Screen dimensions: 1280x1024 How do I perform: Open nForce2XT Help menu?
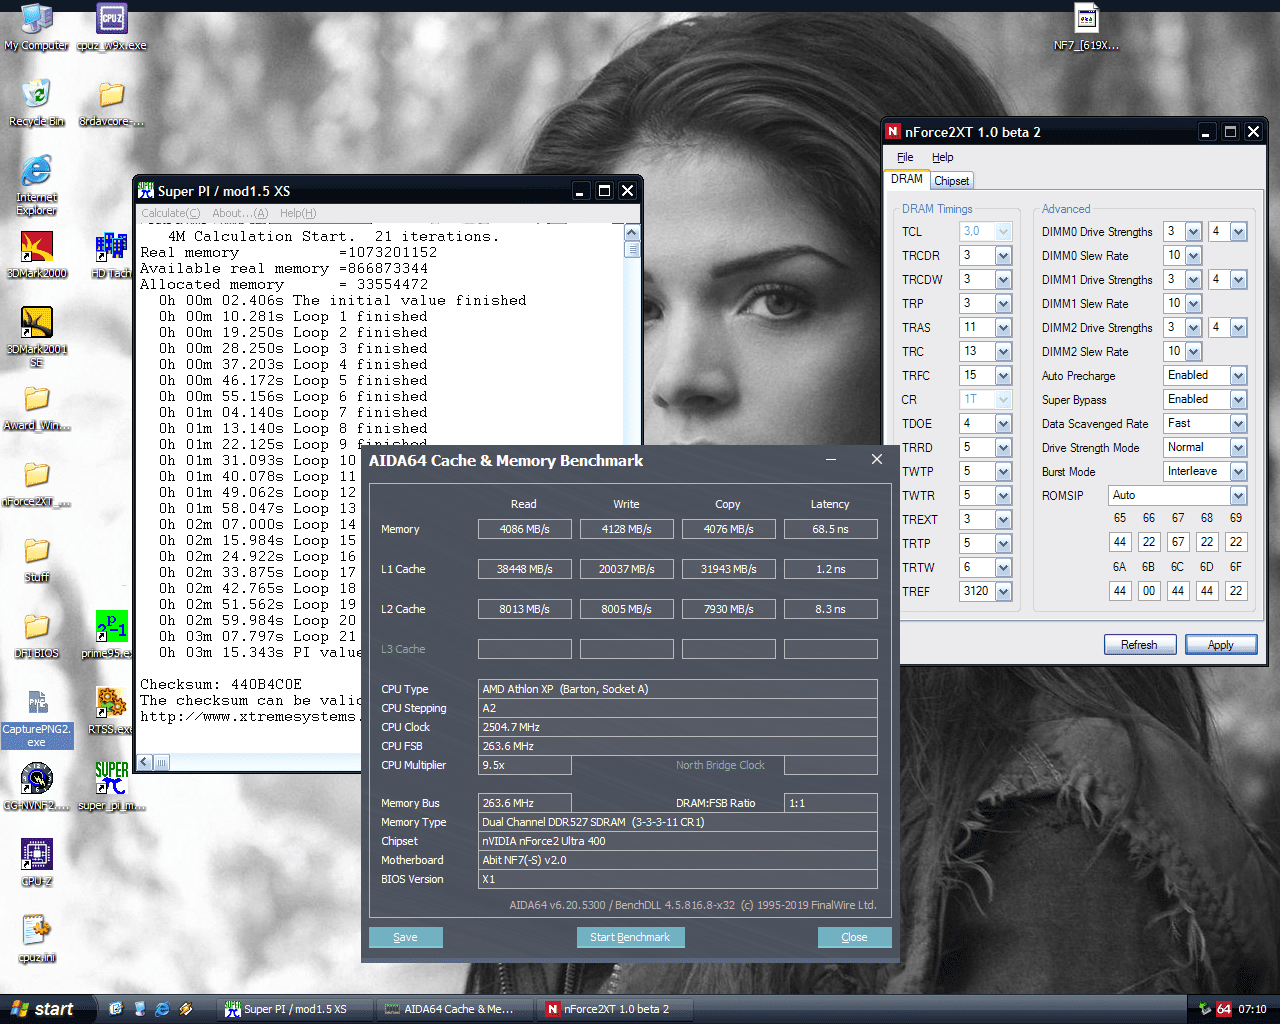tap(942, 157)
